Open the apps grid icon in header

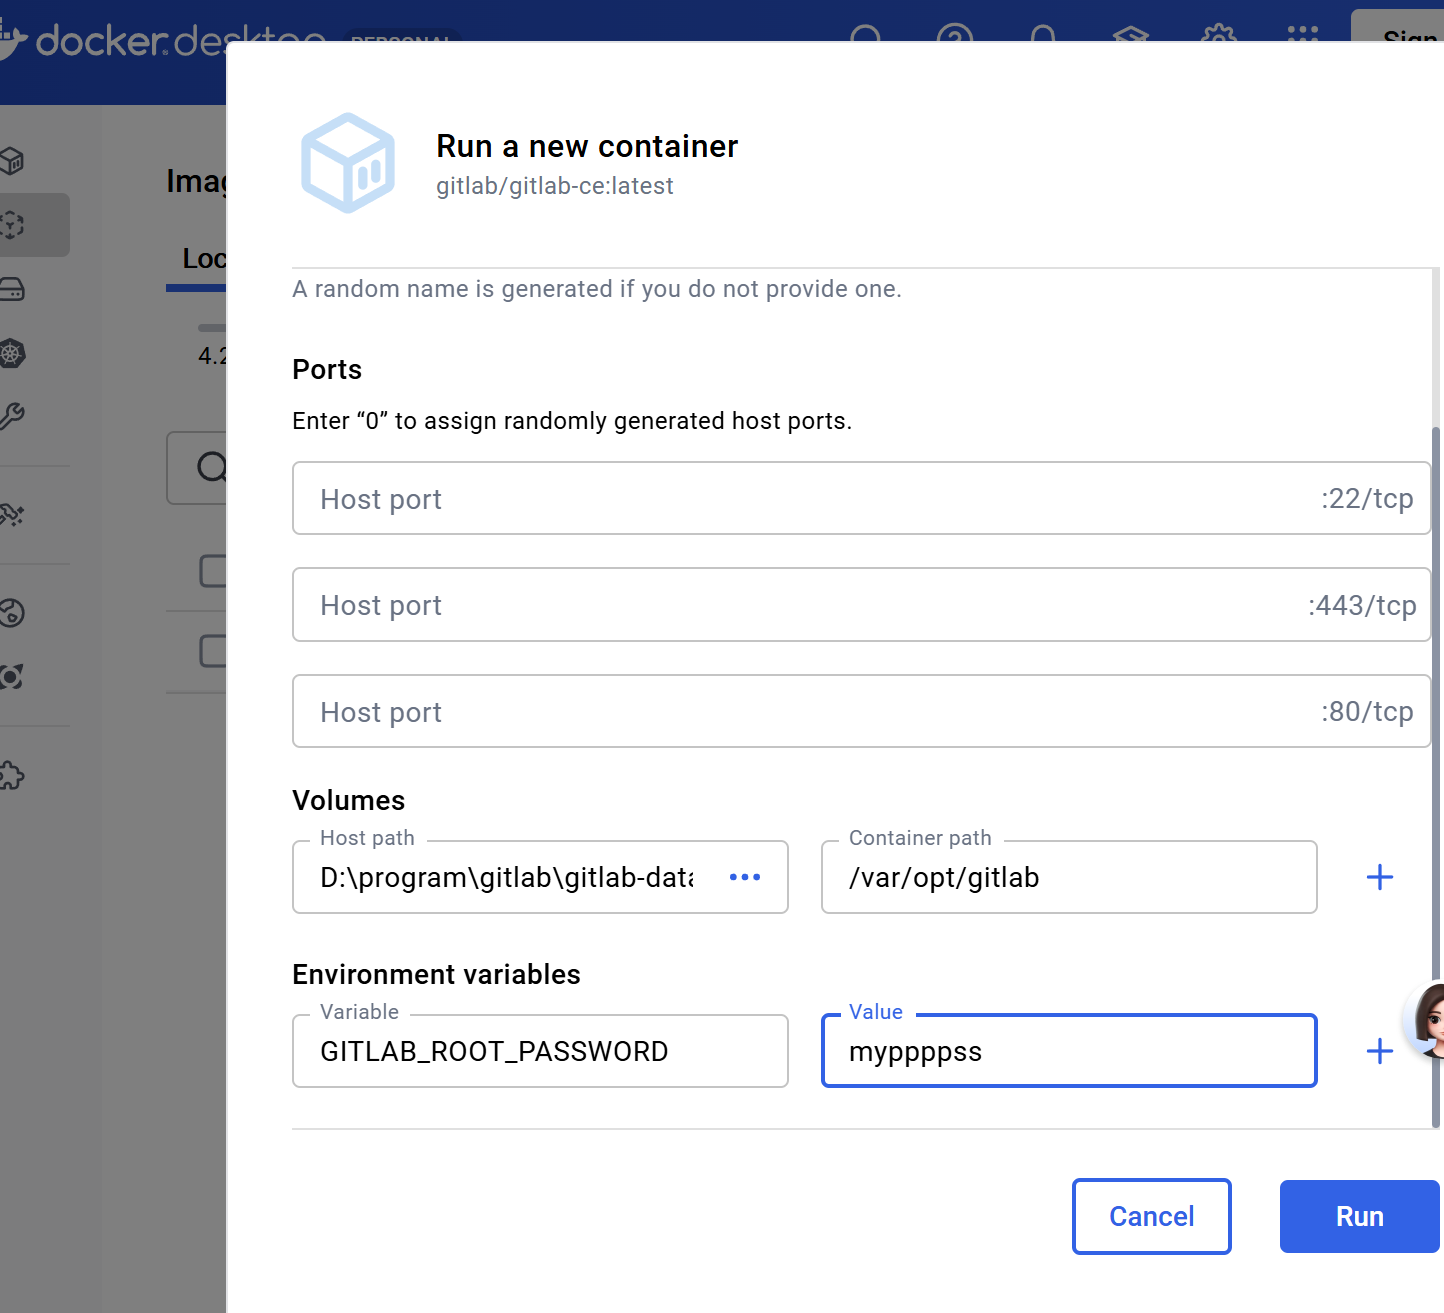coord(1303,35)
